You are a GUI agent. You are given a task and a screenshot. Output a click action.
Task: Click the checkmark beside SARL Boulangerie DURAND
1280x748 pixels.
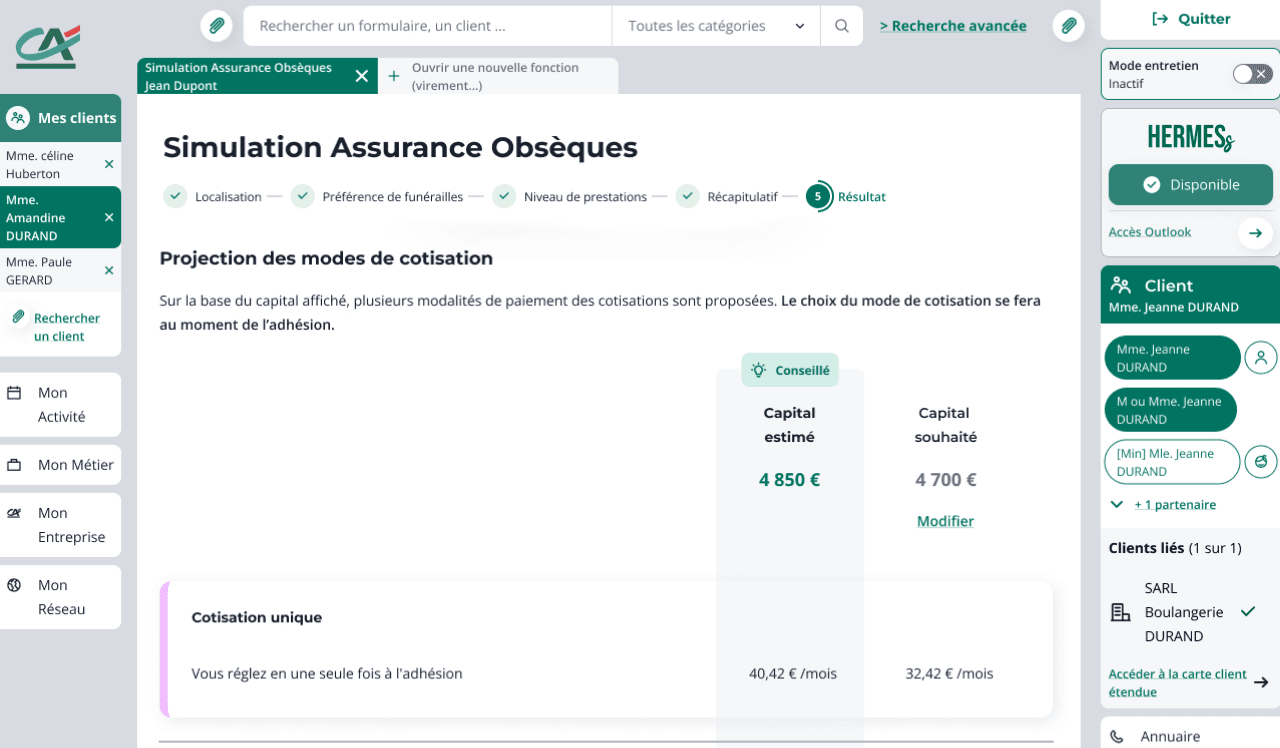1247,611
